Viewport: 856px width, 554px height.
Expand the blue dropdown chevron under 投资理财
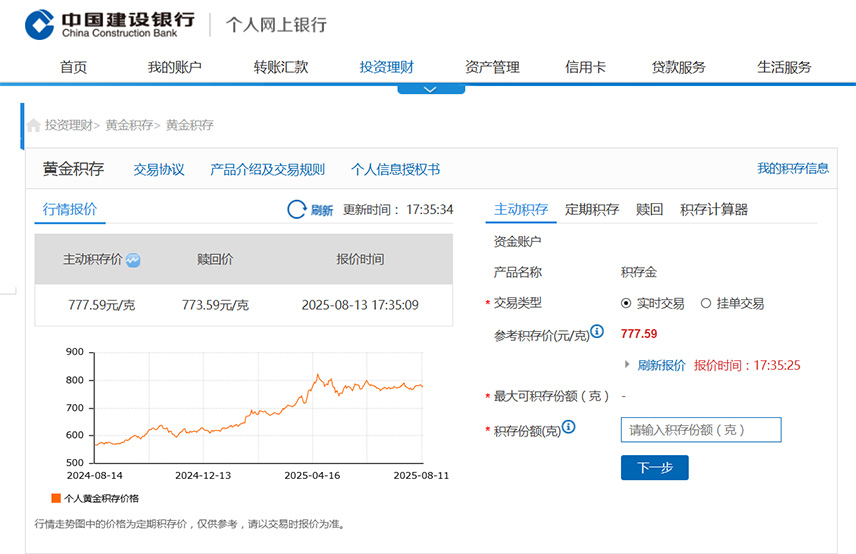click(431, 90)
